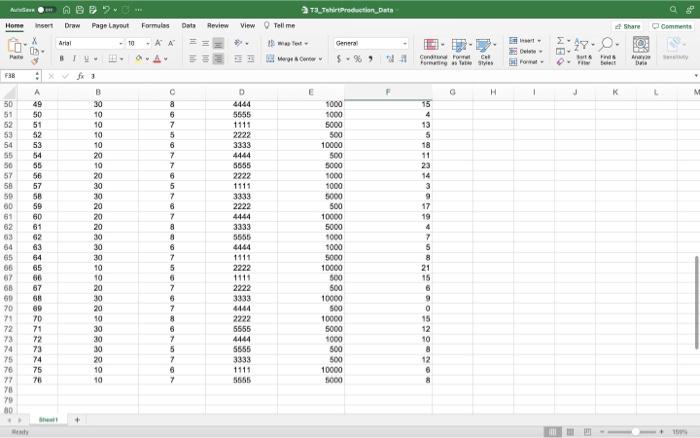This screenshot has height=438, width=700.
Task: Toggle the AutoSave switch
Action: [x=46, y=9]
